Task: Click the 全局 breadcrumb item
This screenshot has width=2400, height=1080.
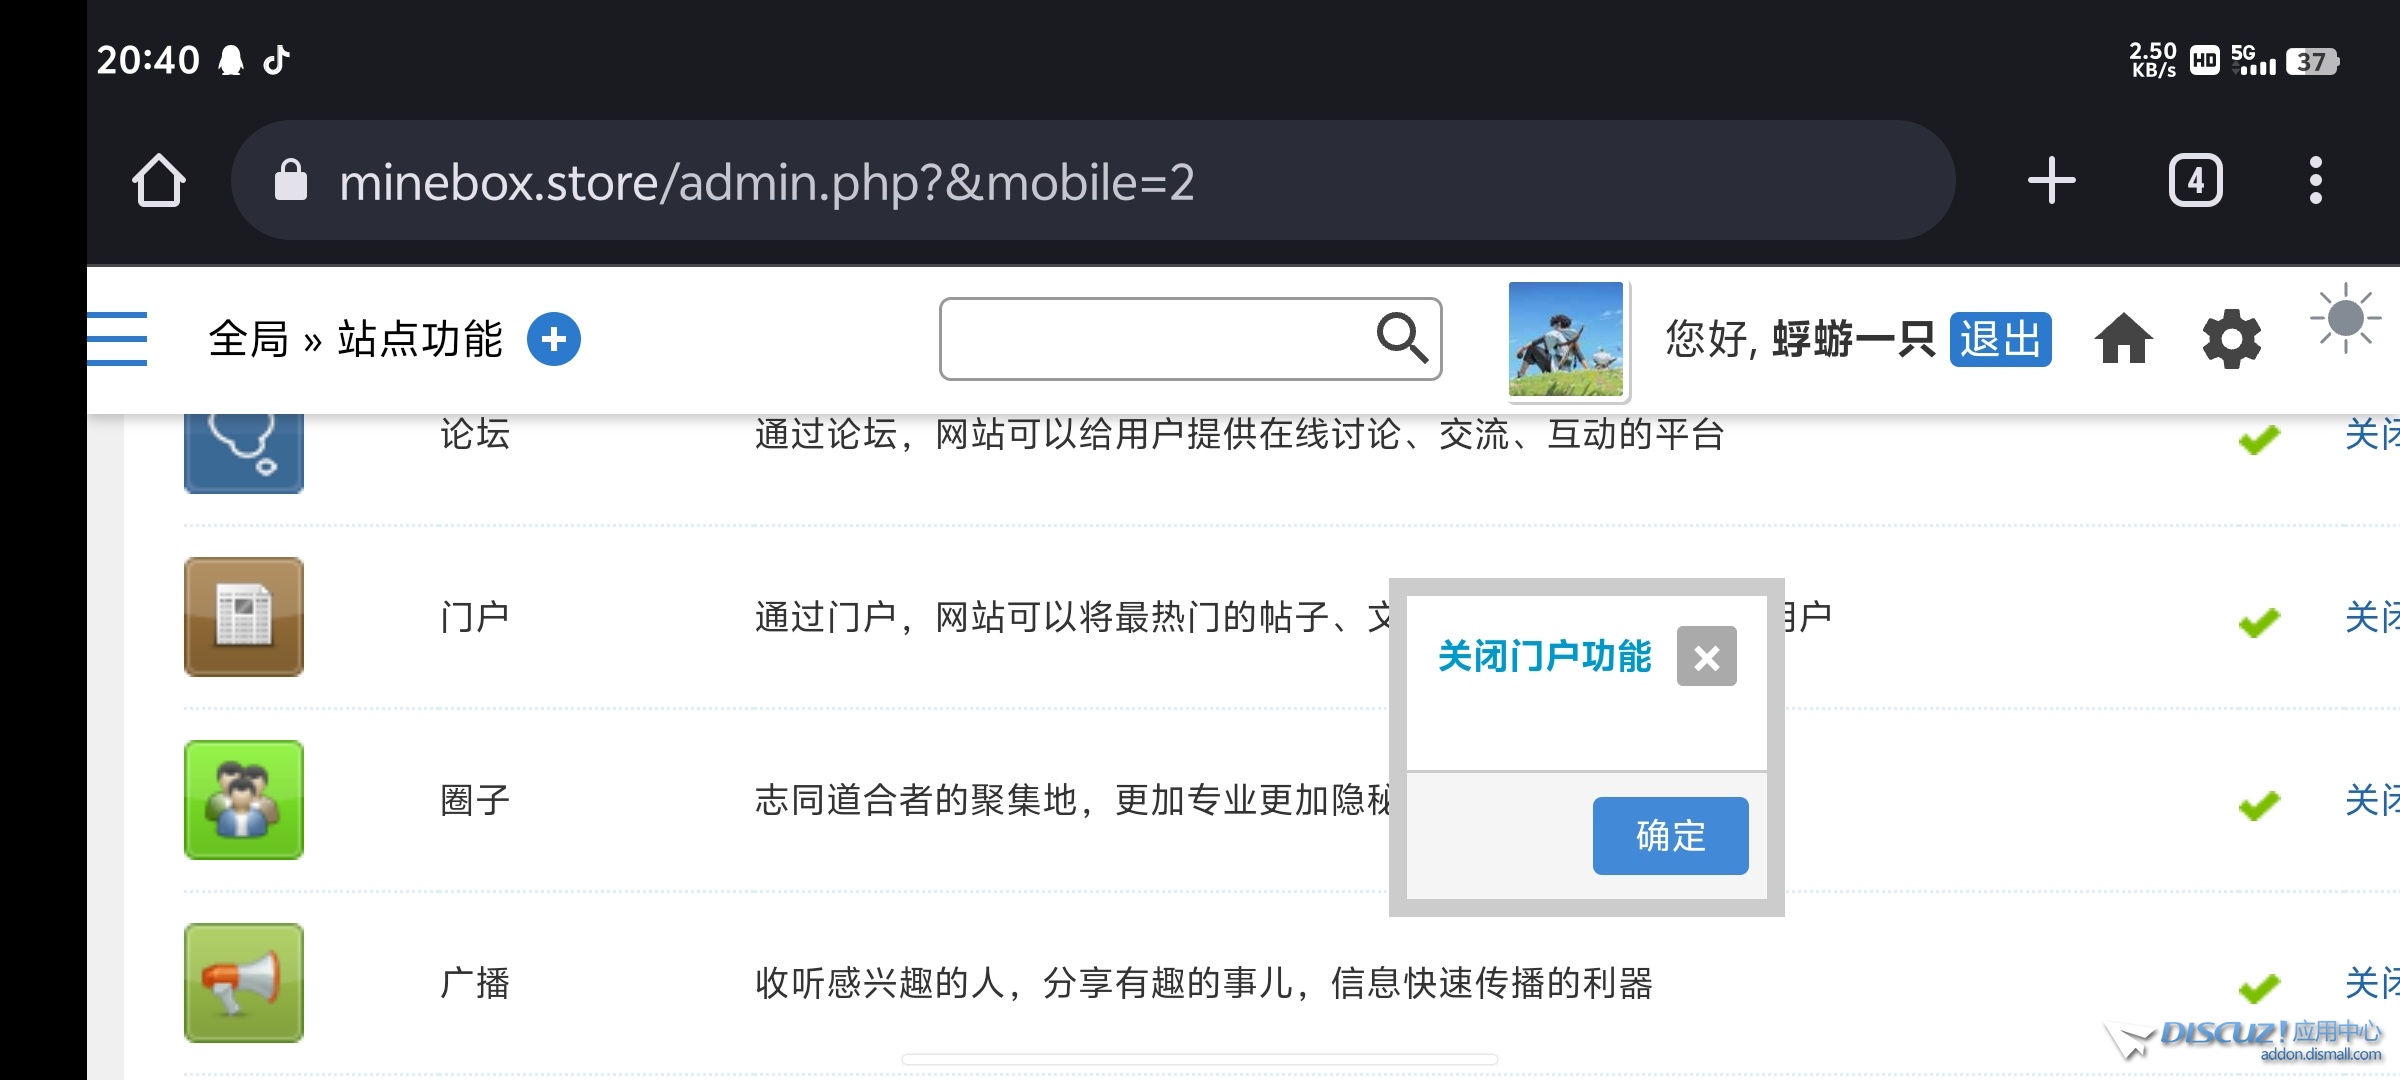Action: 248,339
